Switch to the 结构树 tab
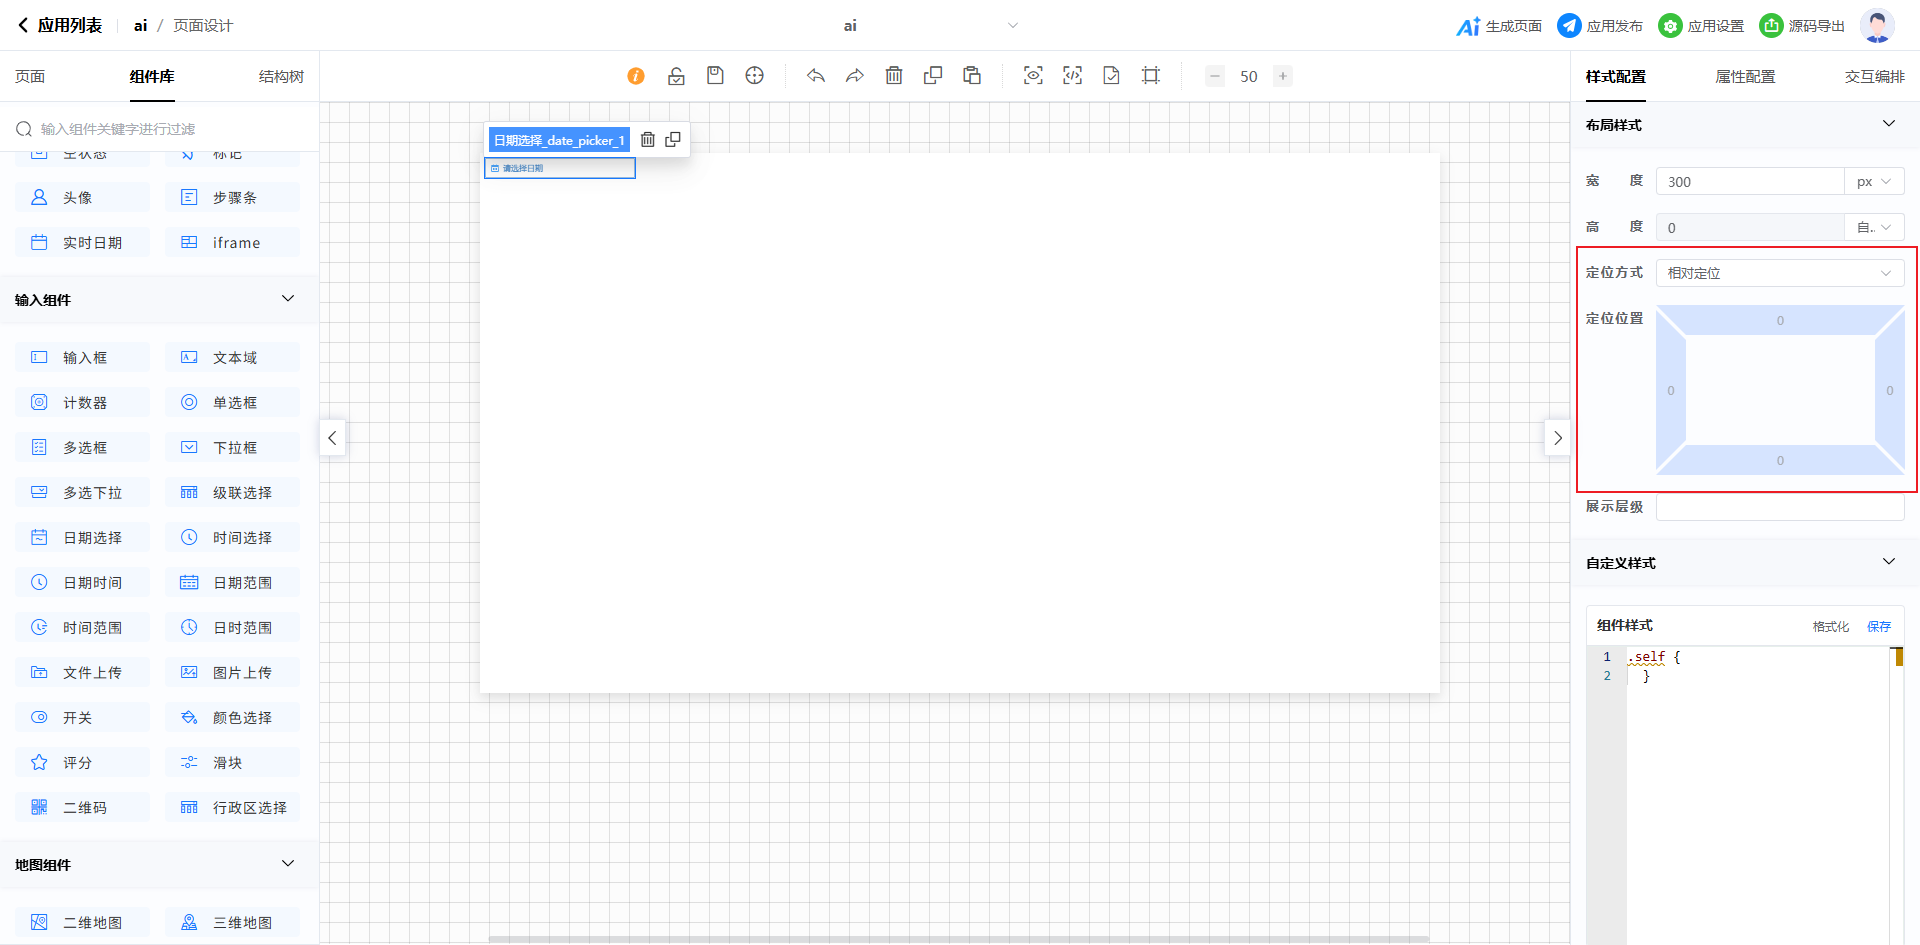Image resolution: width=1920 pixels, height=945 pixels. pos(281,77)
